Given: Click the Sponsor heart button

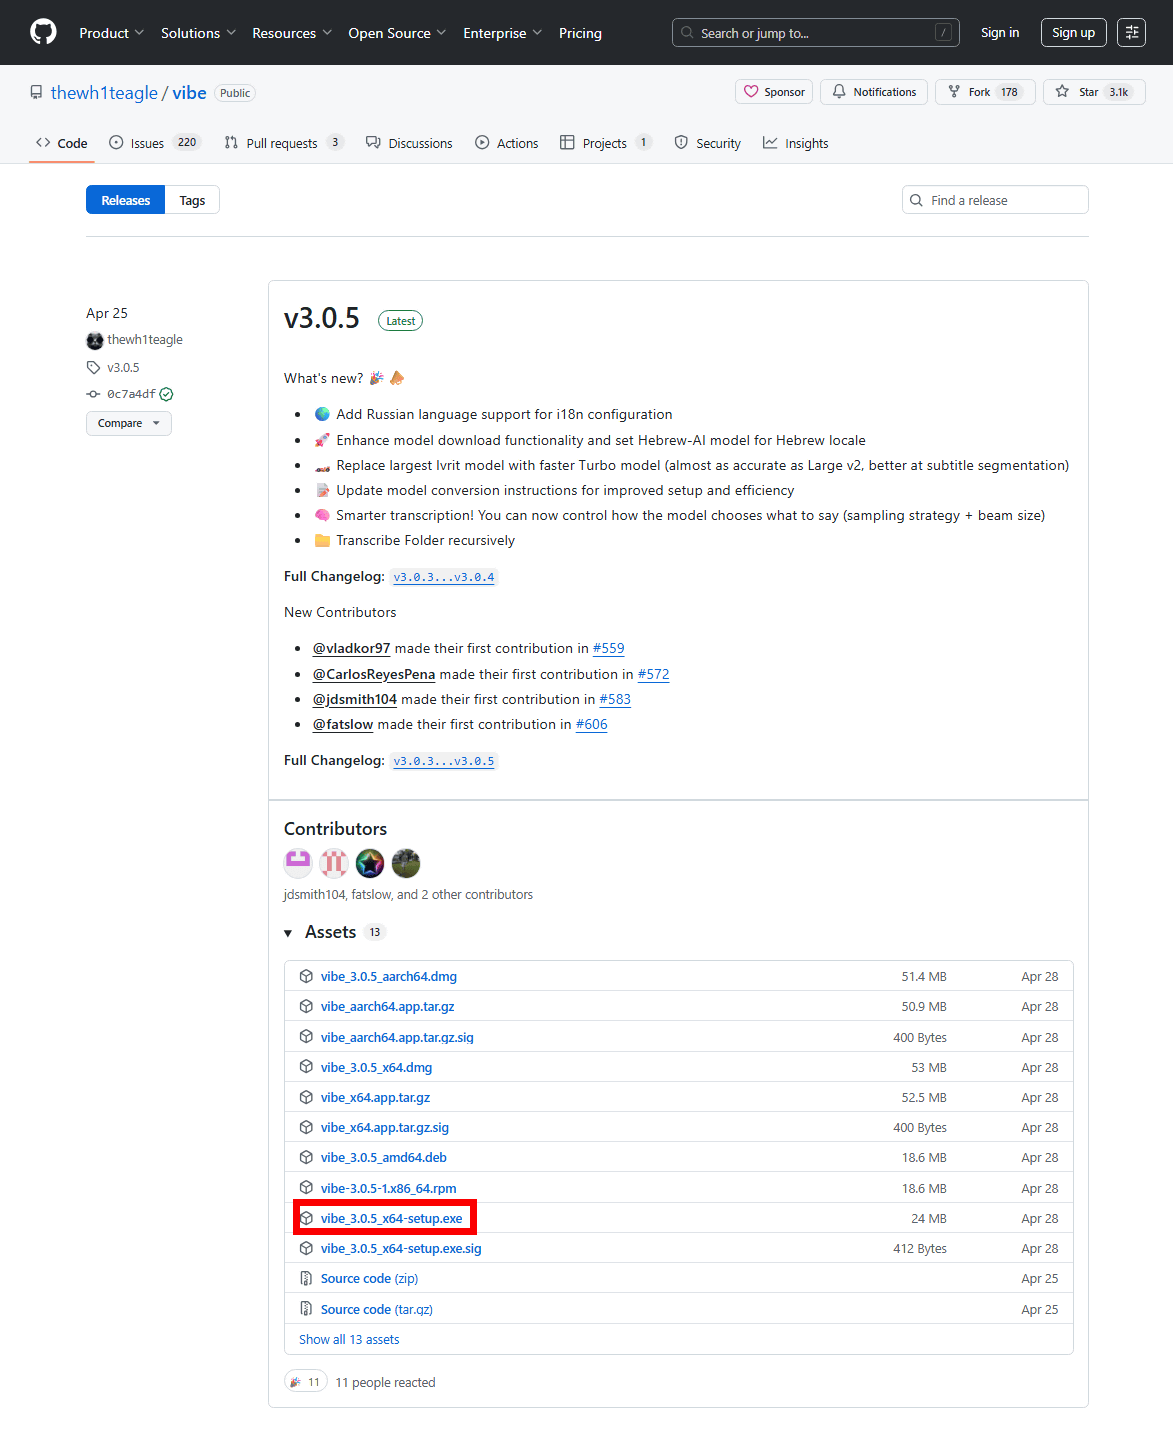Looking at the screenshot, I should tap(774, 92).
